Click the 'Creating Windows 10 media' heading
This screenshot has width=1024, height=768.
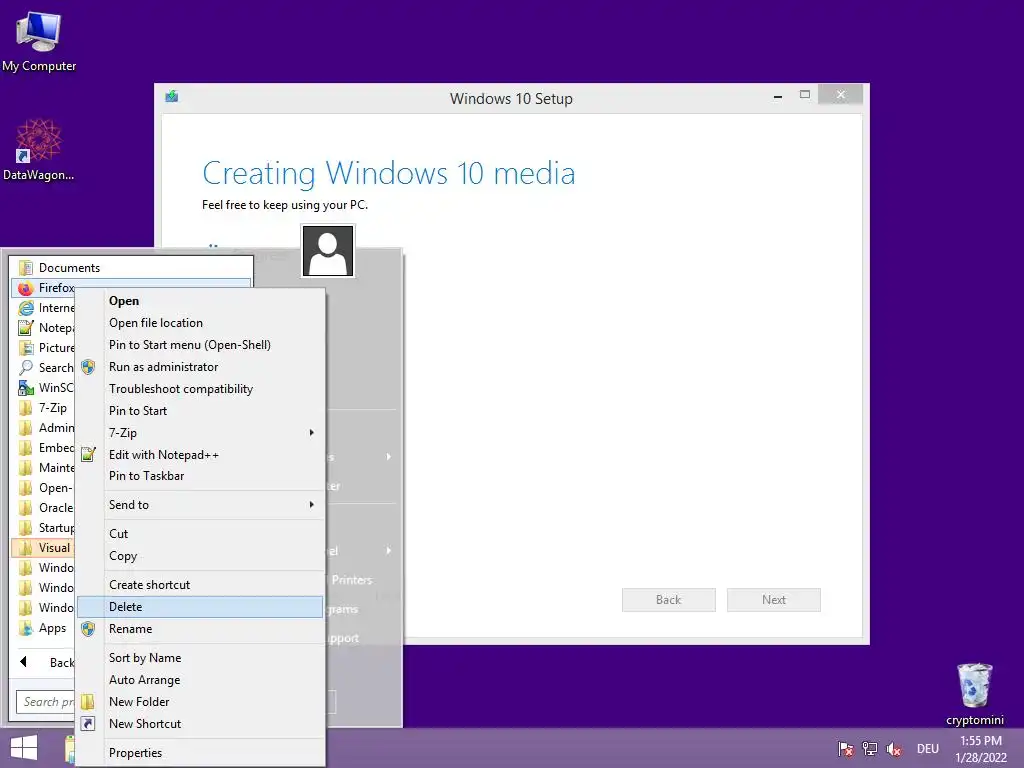point(389,174)
